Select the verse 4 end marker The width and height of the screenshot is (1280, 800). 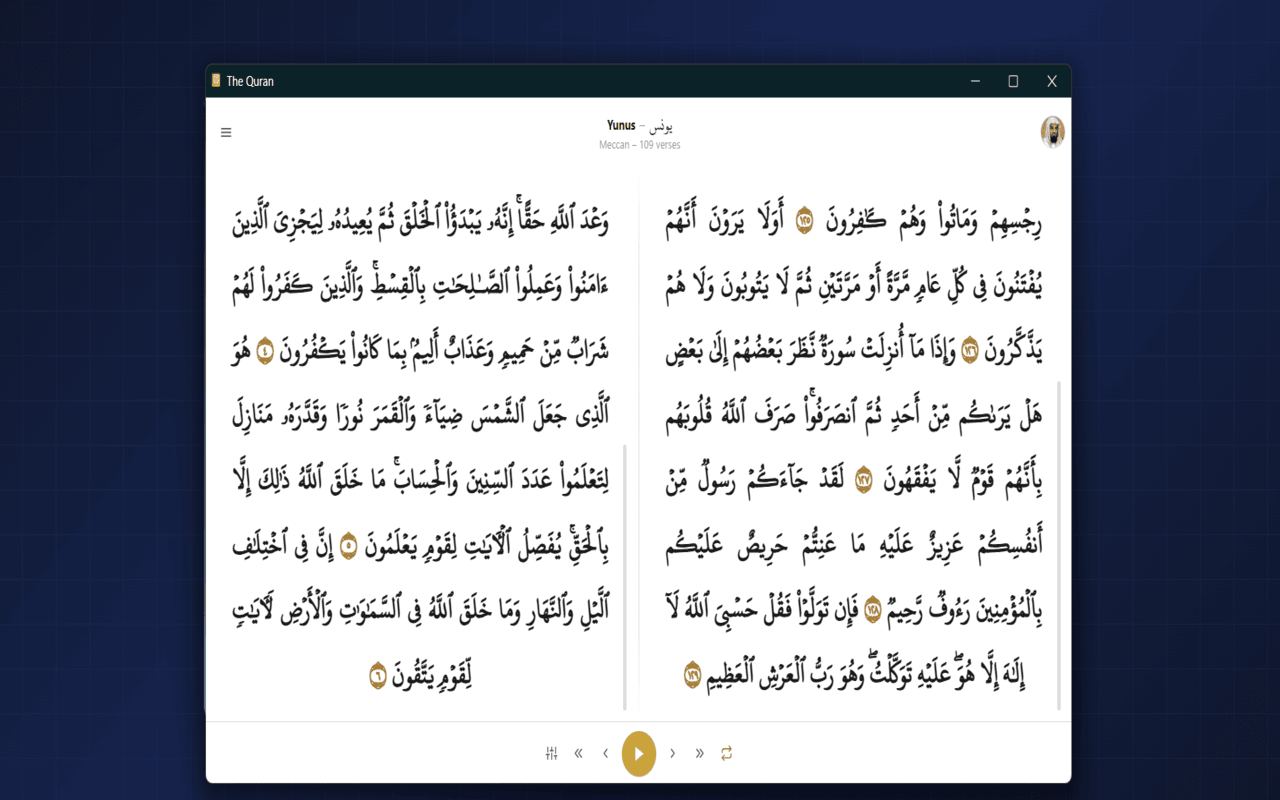pyautogui.click(x=264, y=352)
